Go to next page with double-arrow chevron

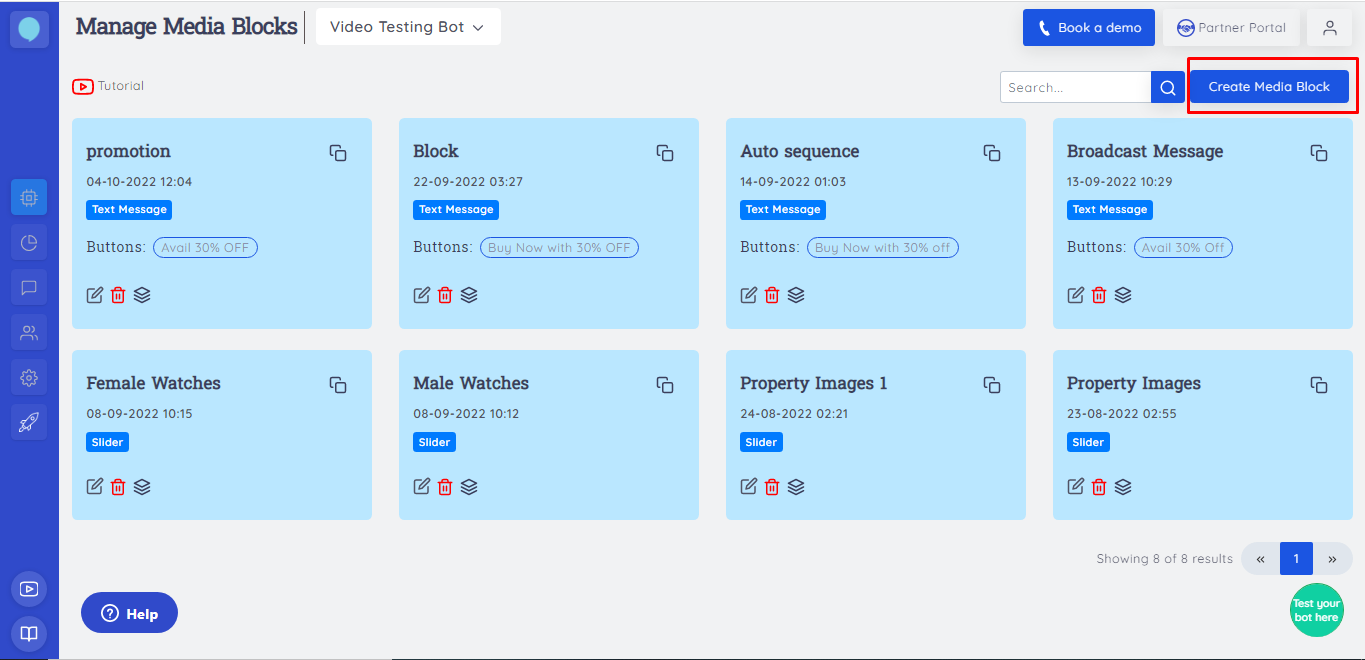pyautogui.click(x=1332, y=558)
